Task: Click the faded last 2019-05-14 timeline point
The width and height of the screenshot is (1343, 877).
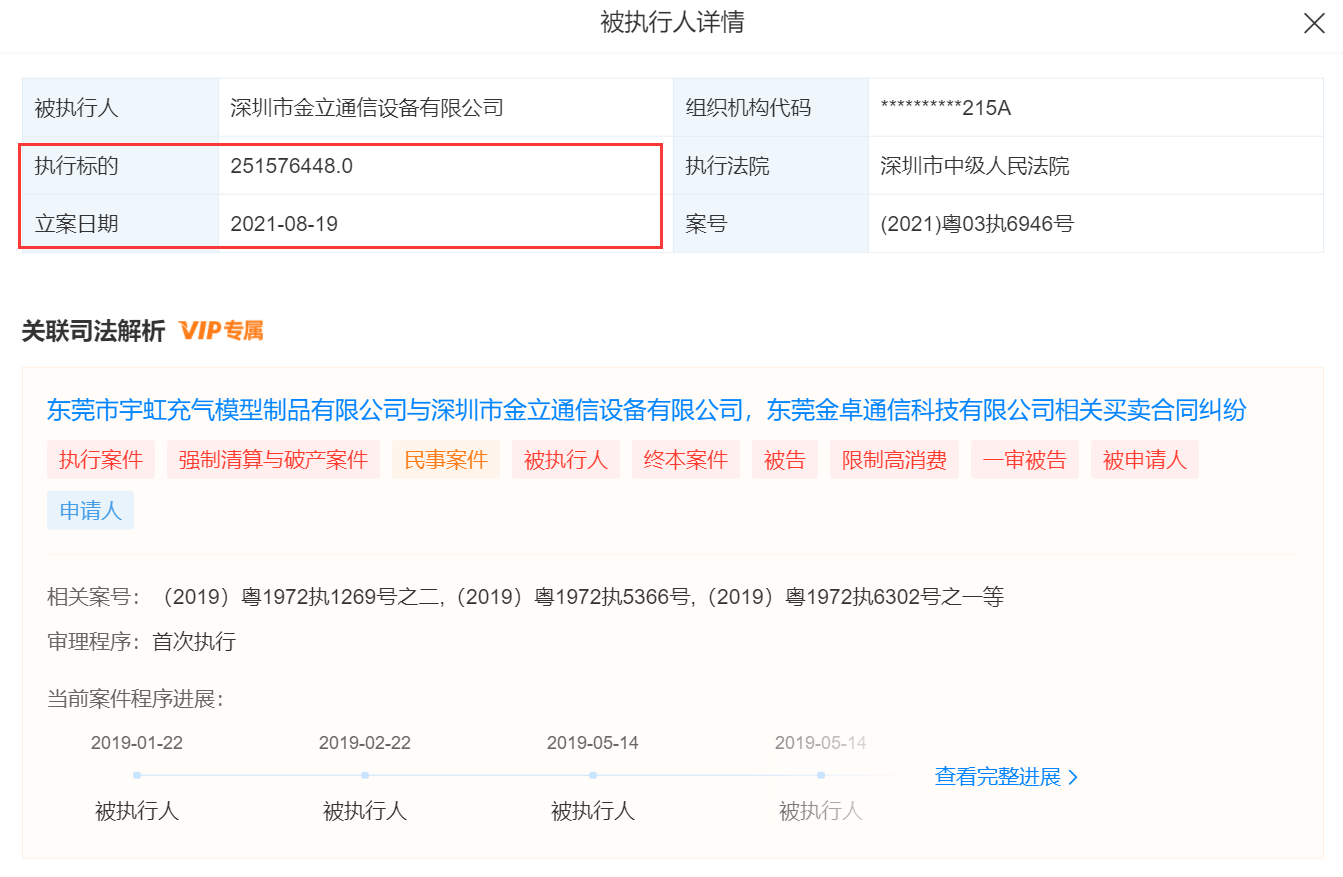Action: pos(821,775)
